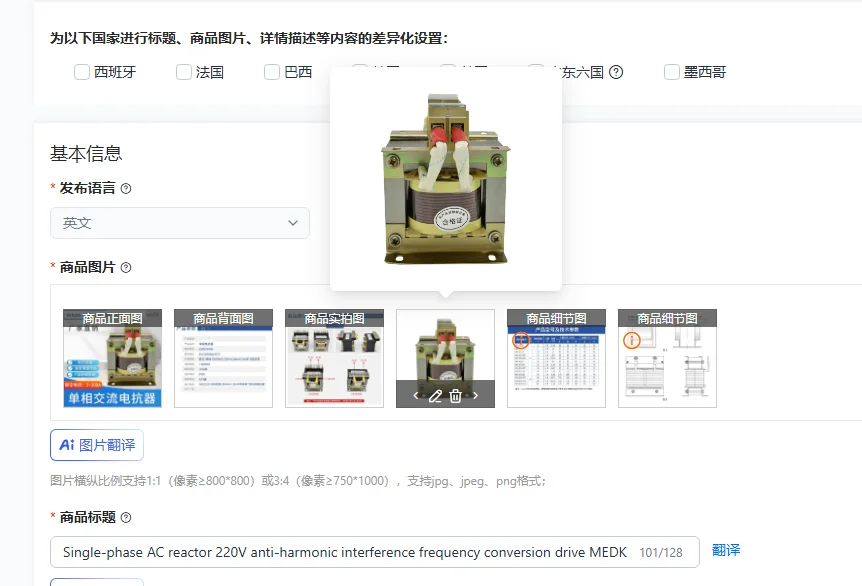Viewport: 862px width, 586px height.
Task: Click the 翻译 link next to title
Action: tap(726, 550)
